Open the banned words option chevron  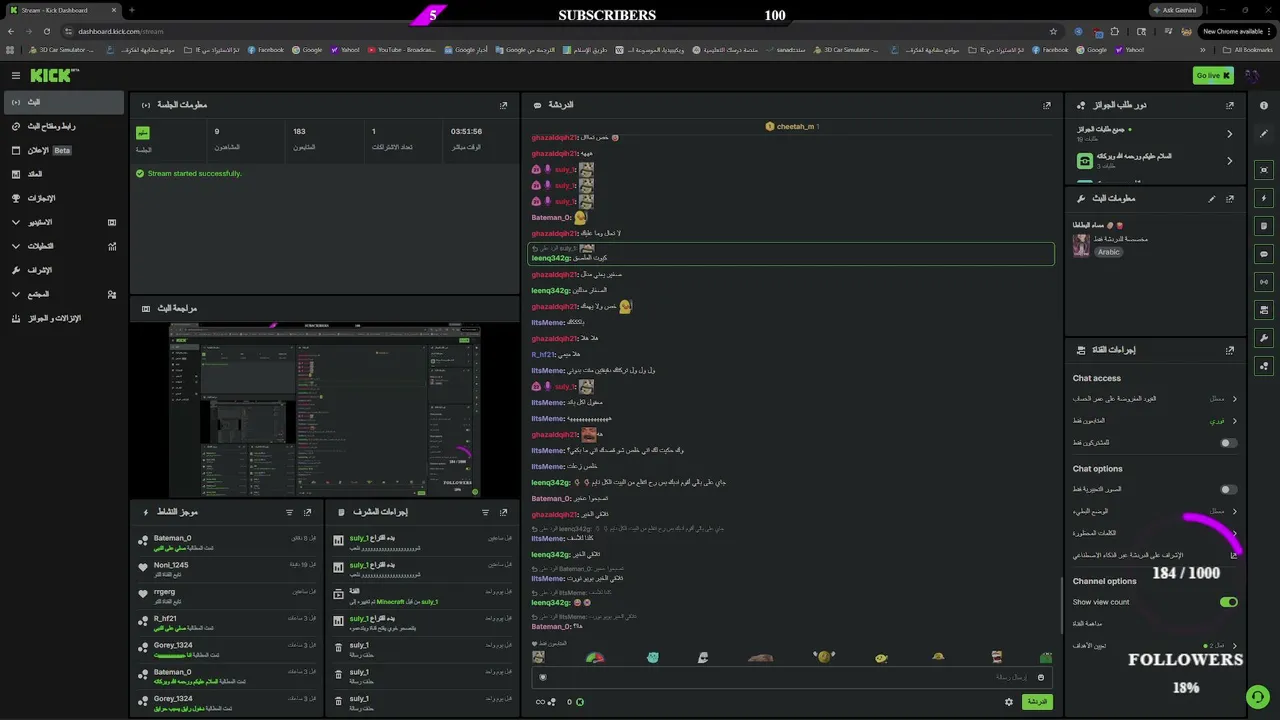1235,533
